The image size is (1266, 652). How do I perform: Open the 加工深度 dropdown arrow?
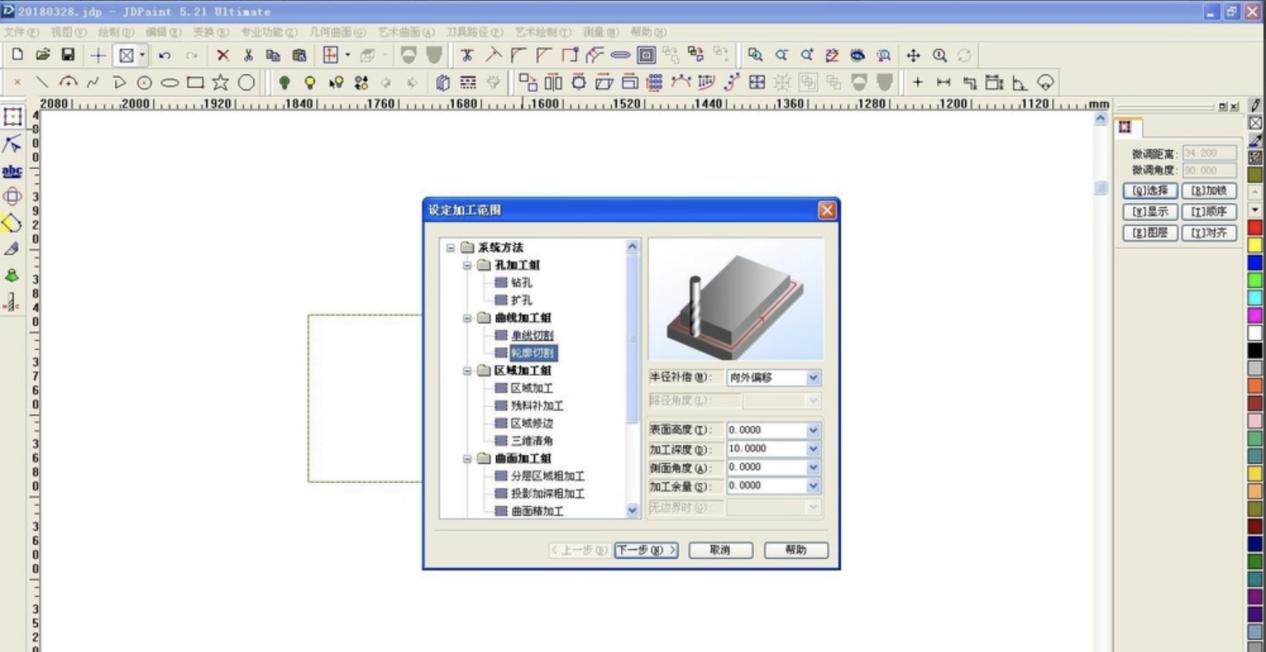813,449
